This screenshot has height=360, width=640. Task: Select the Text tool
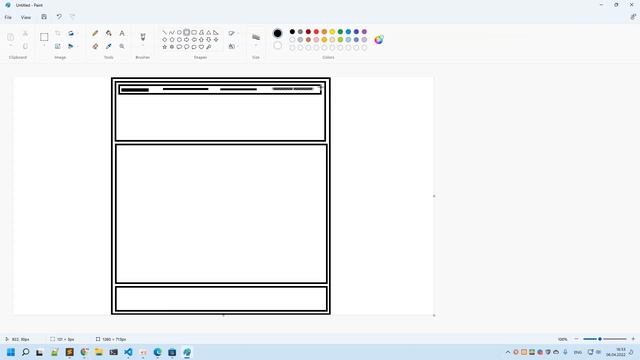coord(122,33)
